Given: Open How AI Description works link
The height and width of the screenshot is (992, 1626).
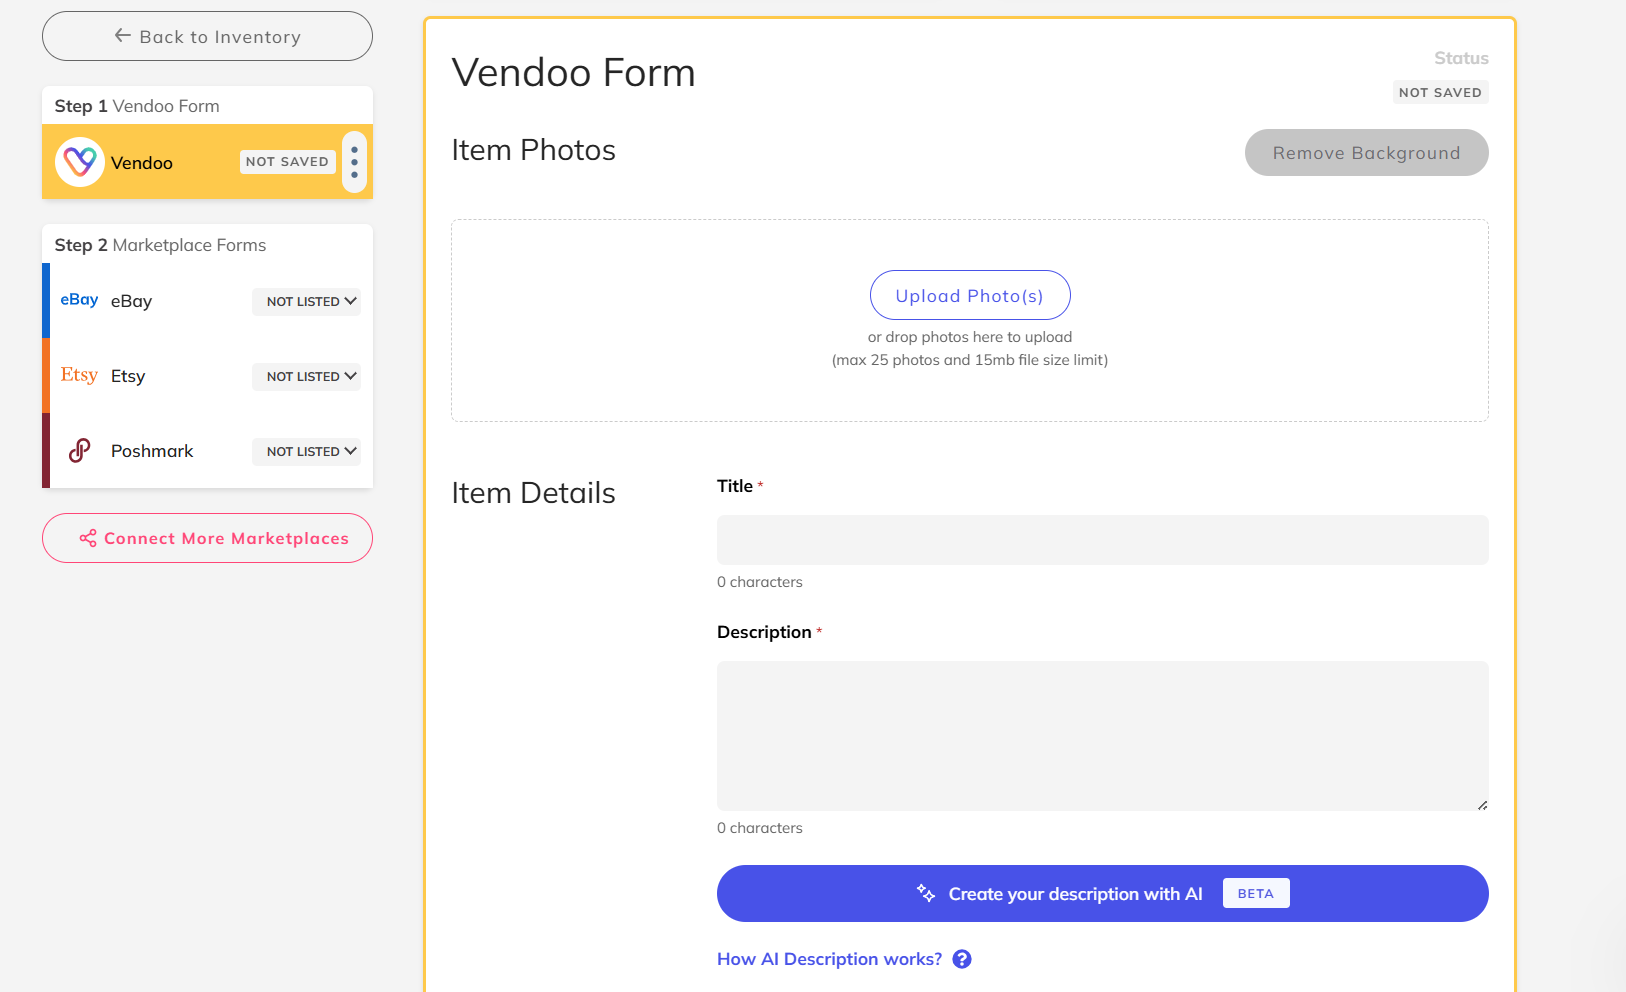Looking at the screenshot, I should [829, 959].
